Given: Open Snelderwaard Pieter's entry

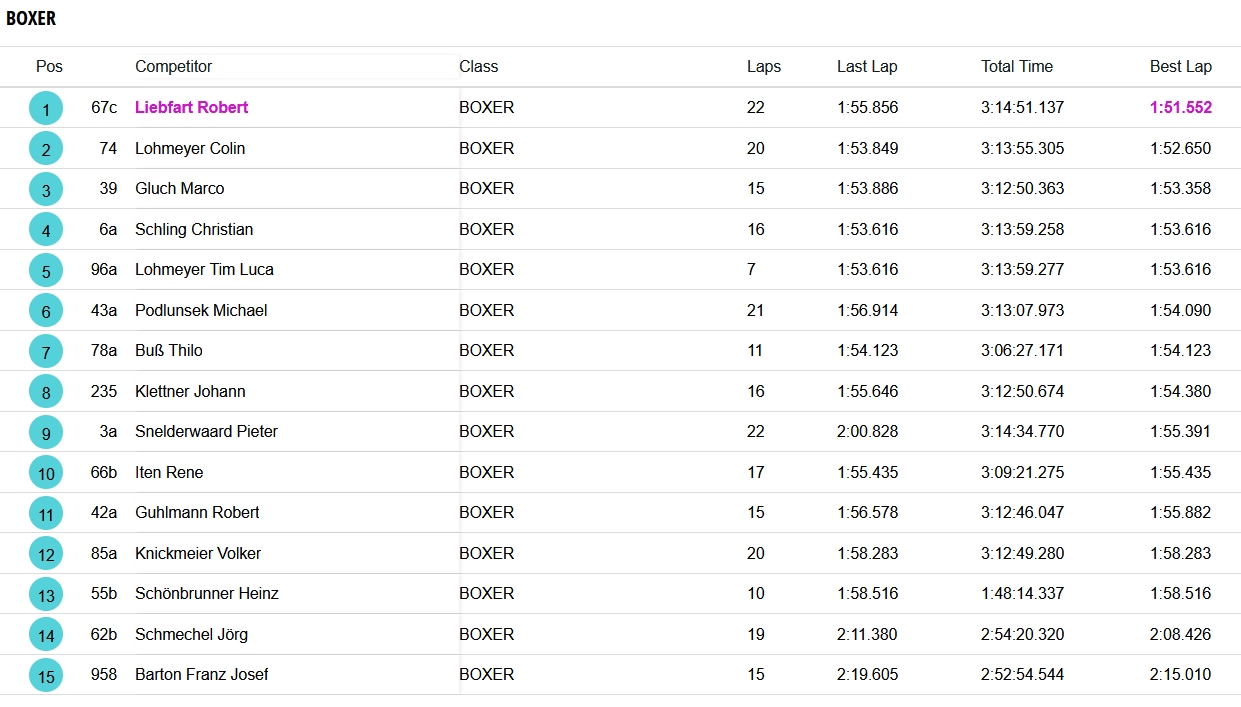Looking at the screenshot, I should 206,432.
